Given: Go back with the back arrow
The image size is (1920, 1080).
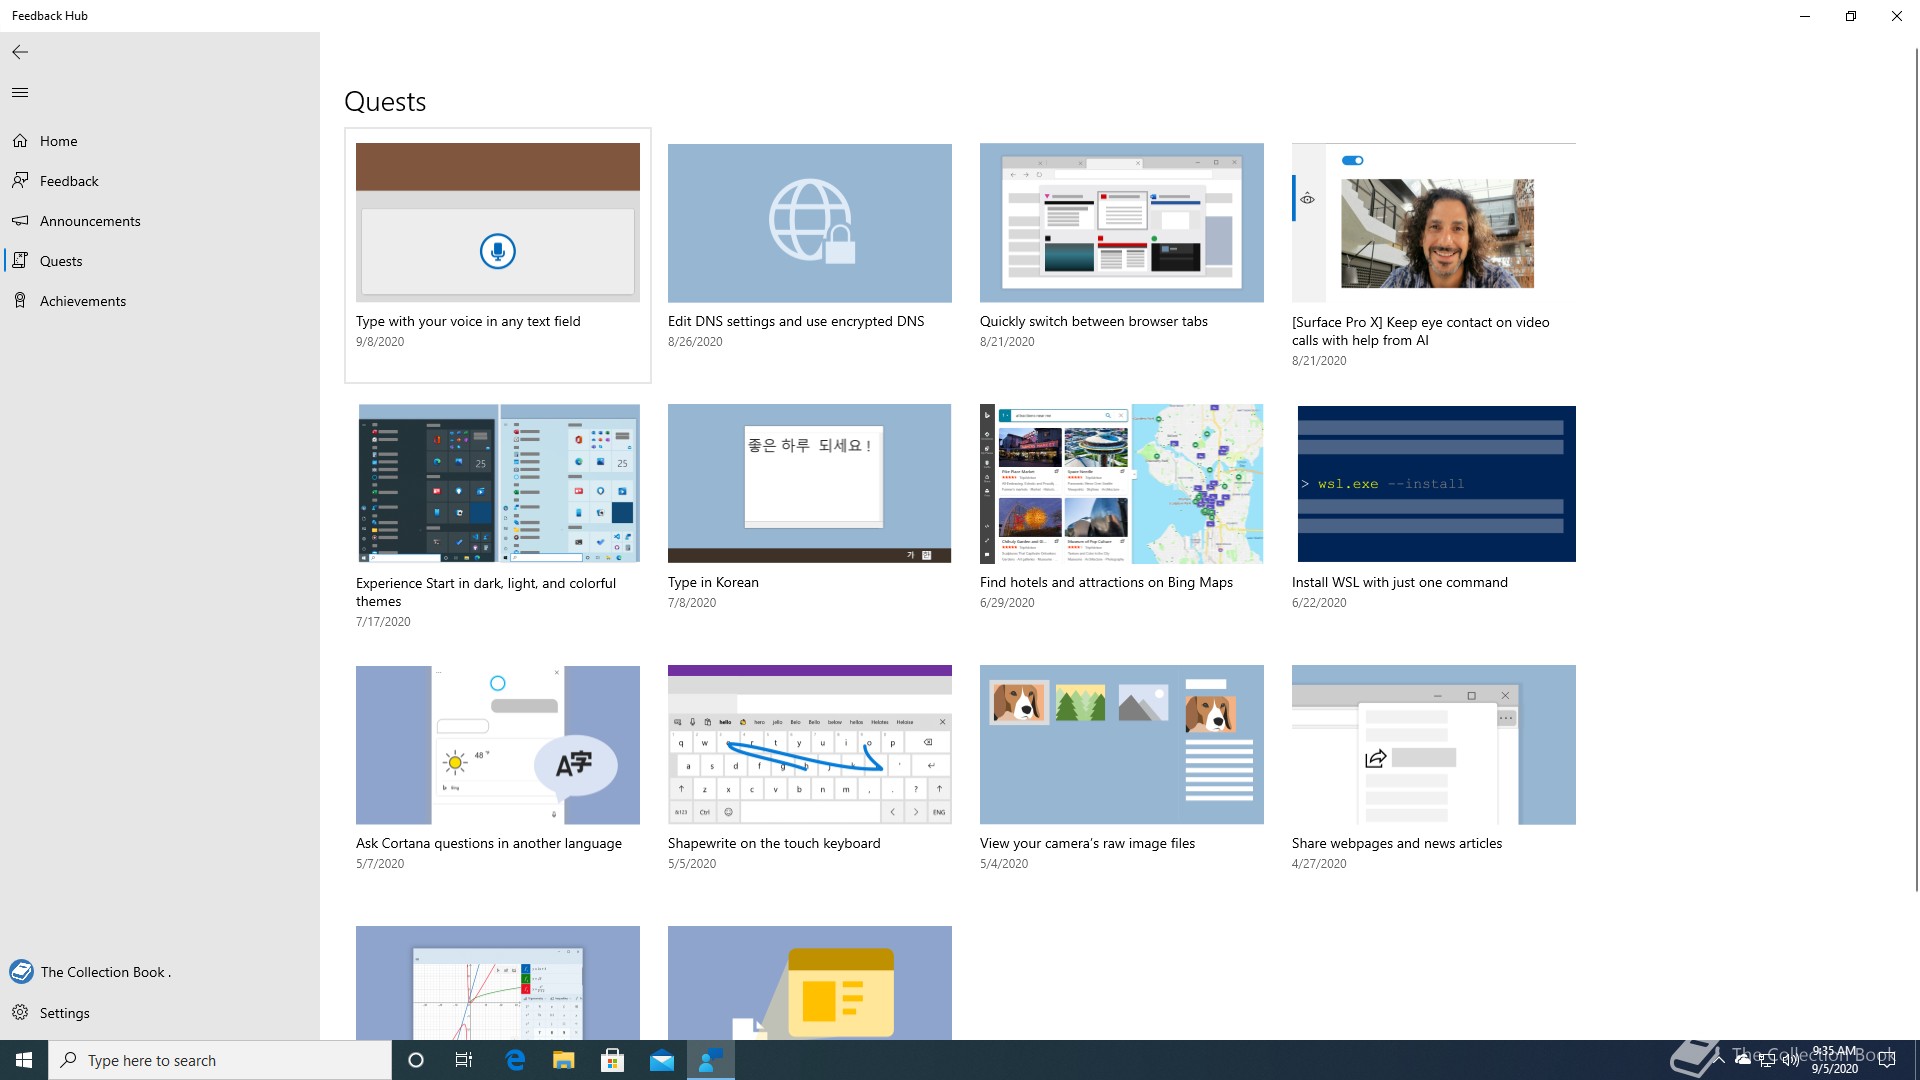Looking at the screenshot, I should (x=20, y=52).
